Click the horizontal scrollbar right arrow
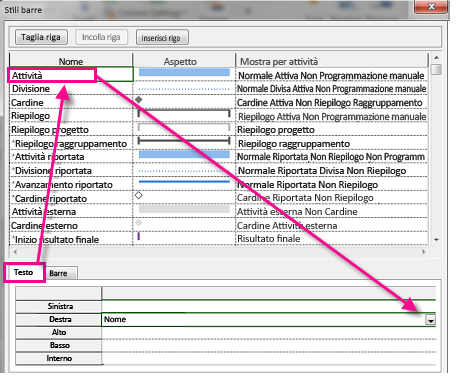Viewport: 459px width, 386px height. [x=424, y=252]
